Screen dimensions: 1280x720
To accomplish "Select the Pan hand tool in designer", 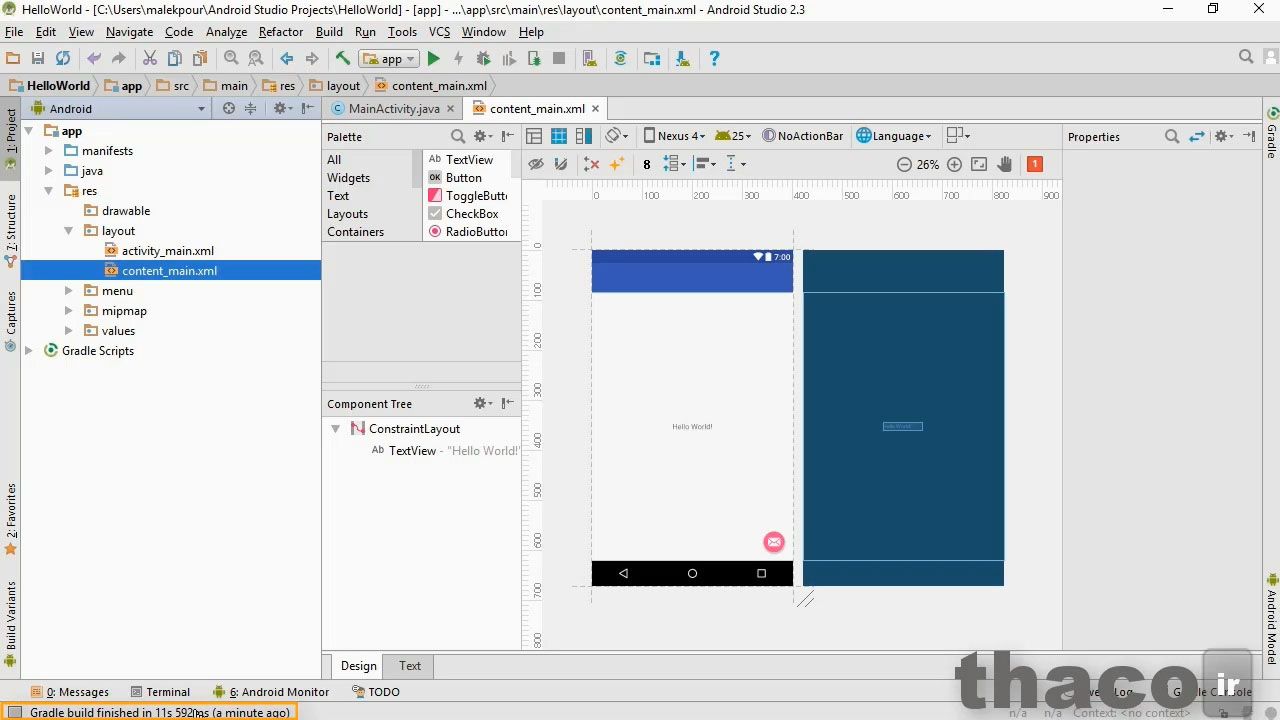I will tap(1005, 164).
